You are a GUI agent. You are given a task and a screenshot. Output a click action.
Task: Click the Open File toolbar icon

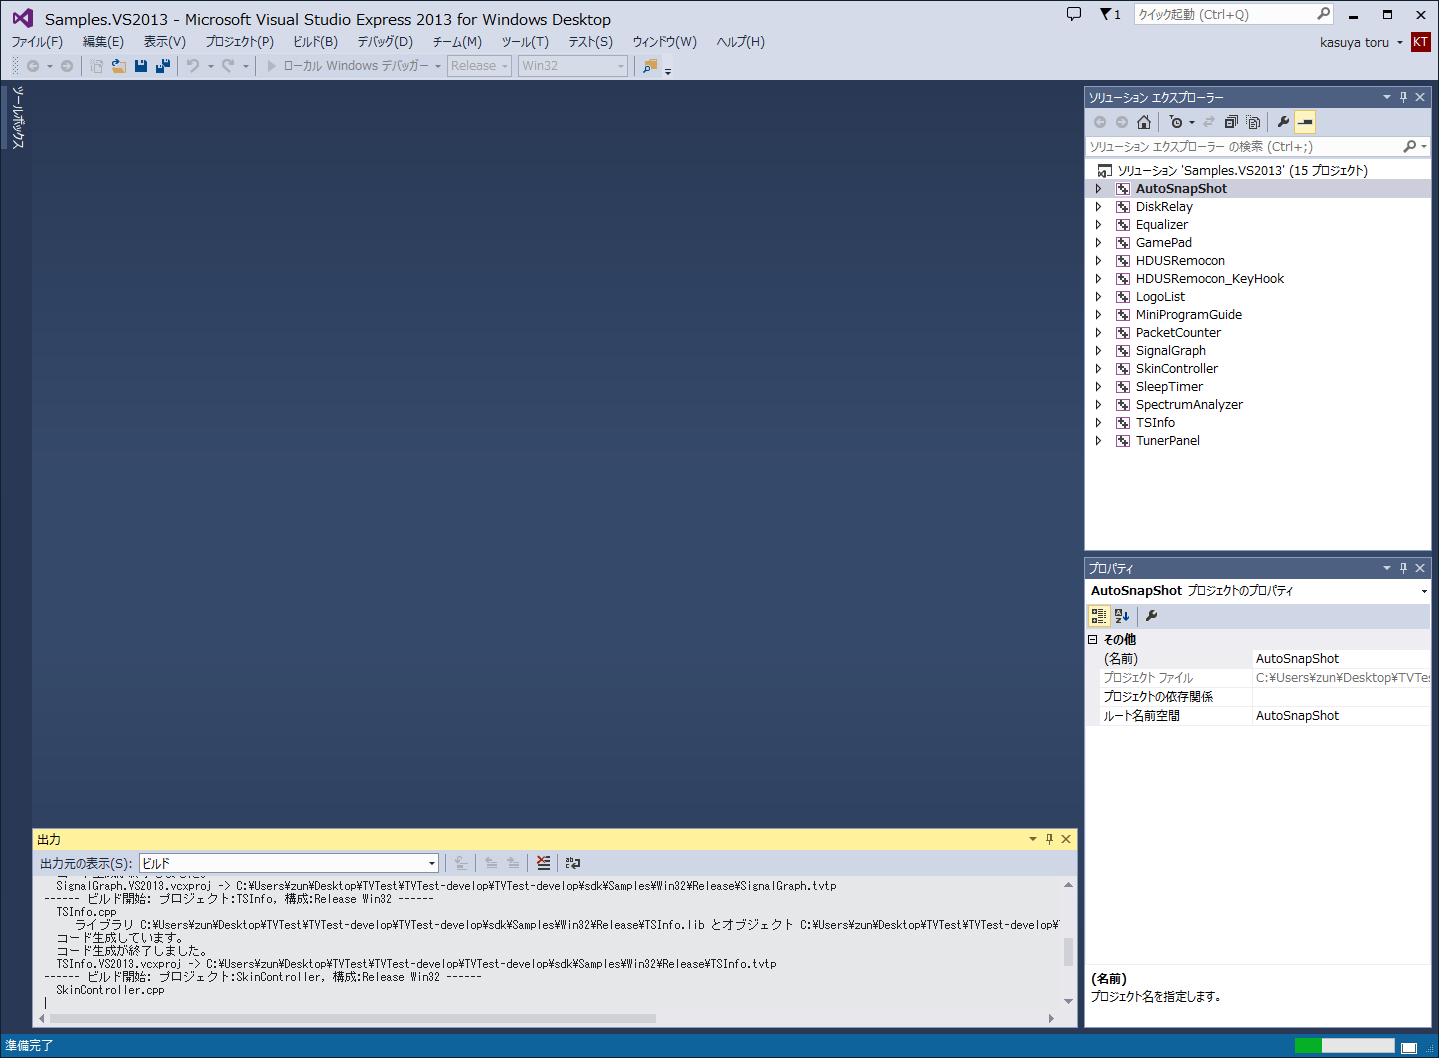click(x=119, y=66)
